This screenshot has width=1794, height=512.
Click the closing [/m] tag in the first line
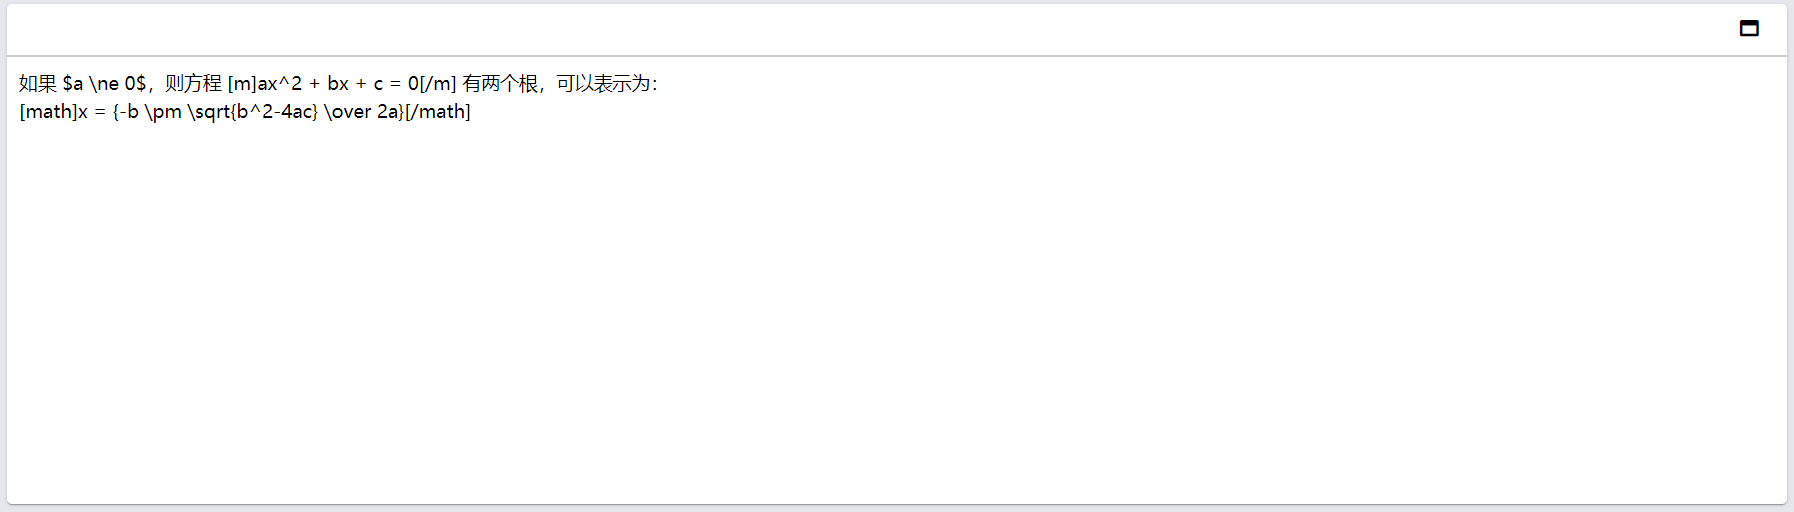[438, 84]
